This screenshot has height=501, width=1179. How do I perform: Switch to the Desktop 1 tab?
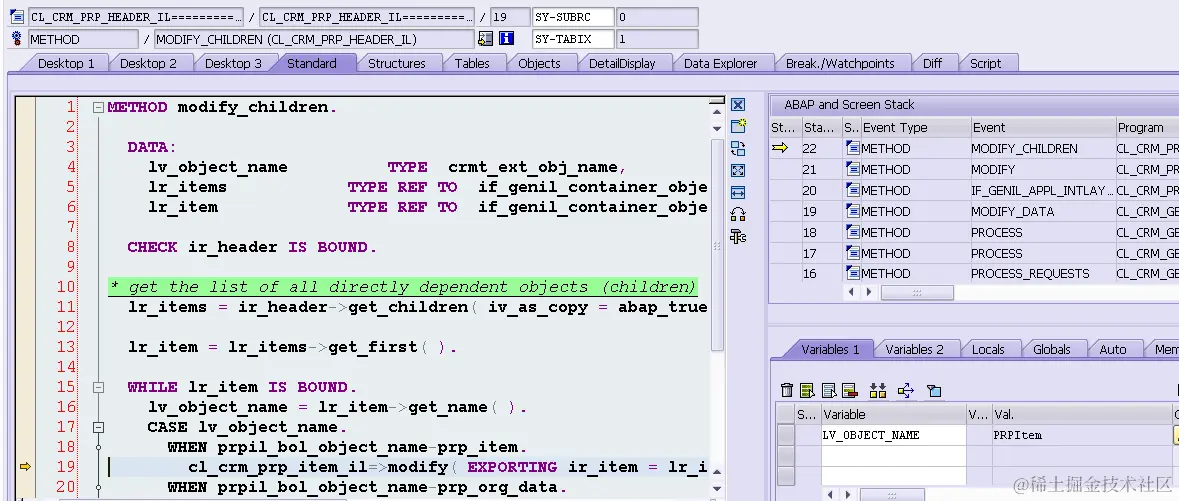(x=66, y=63)
